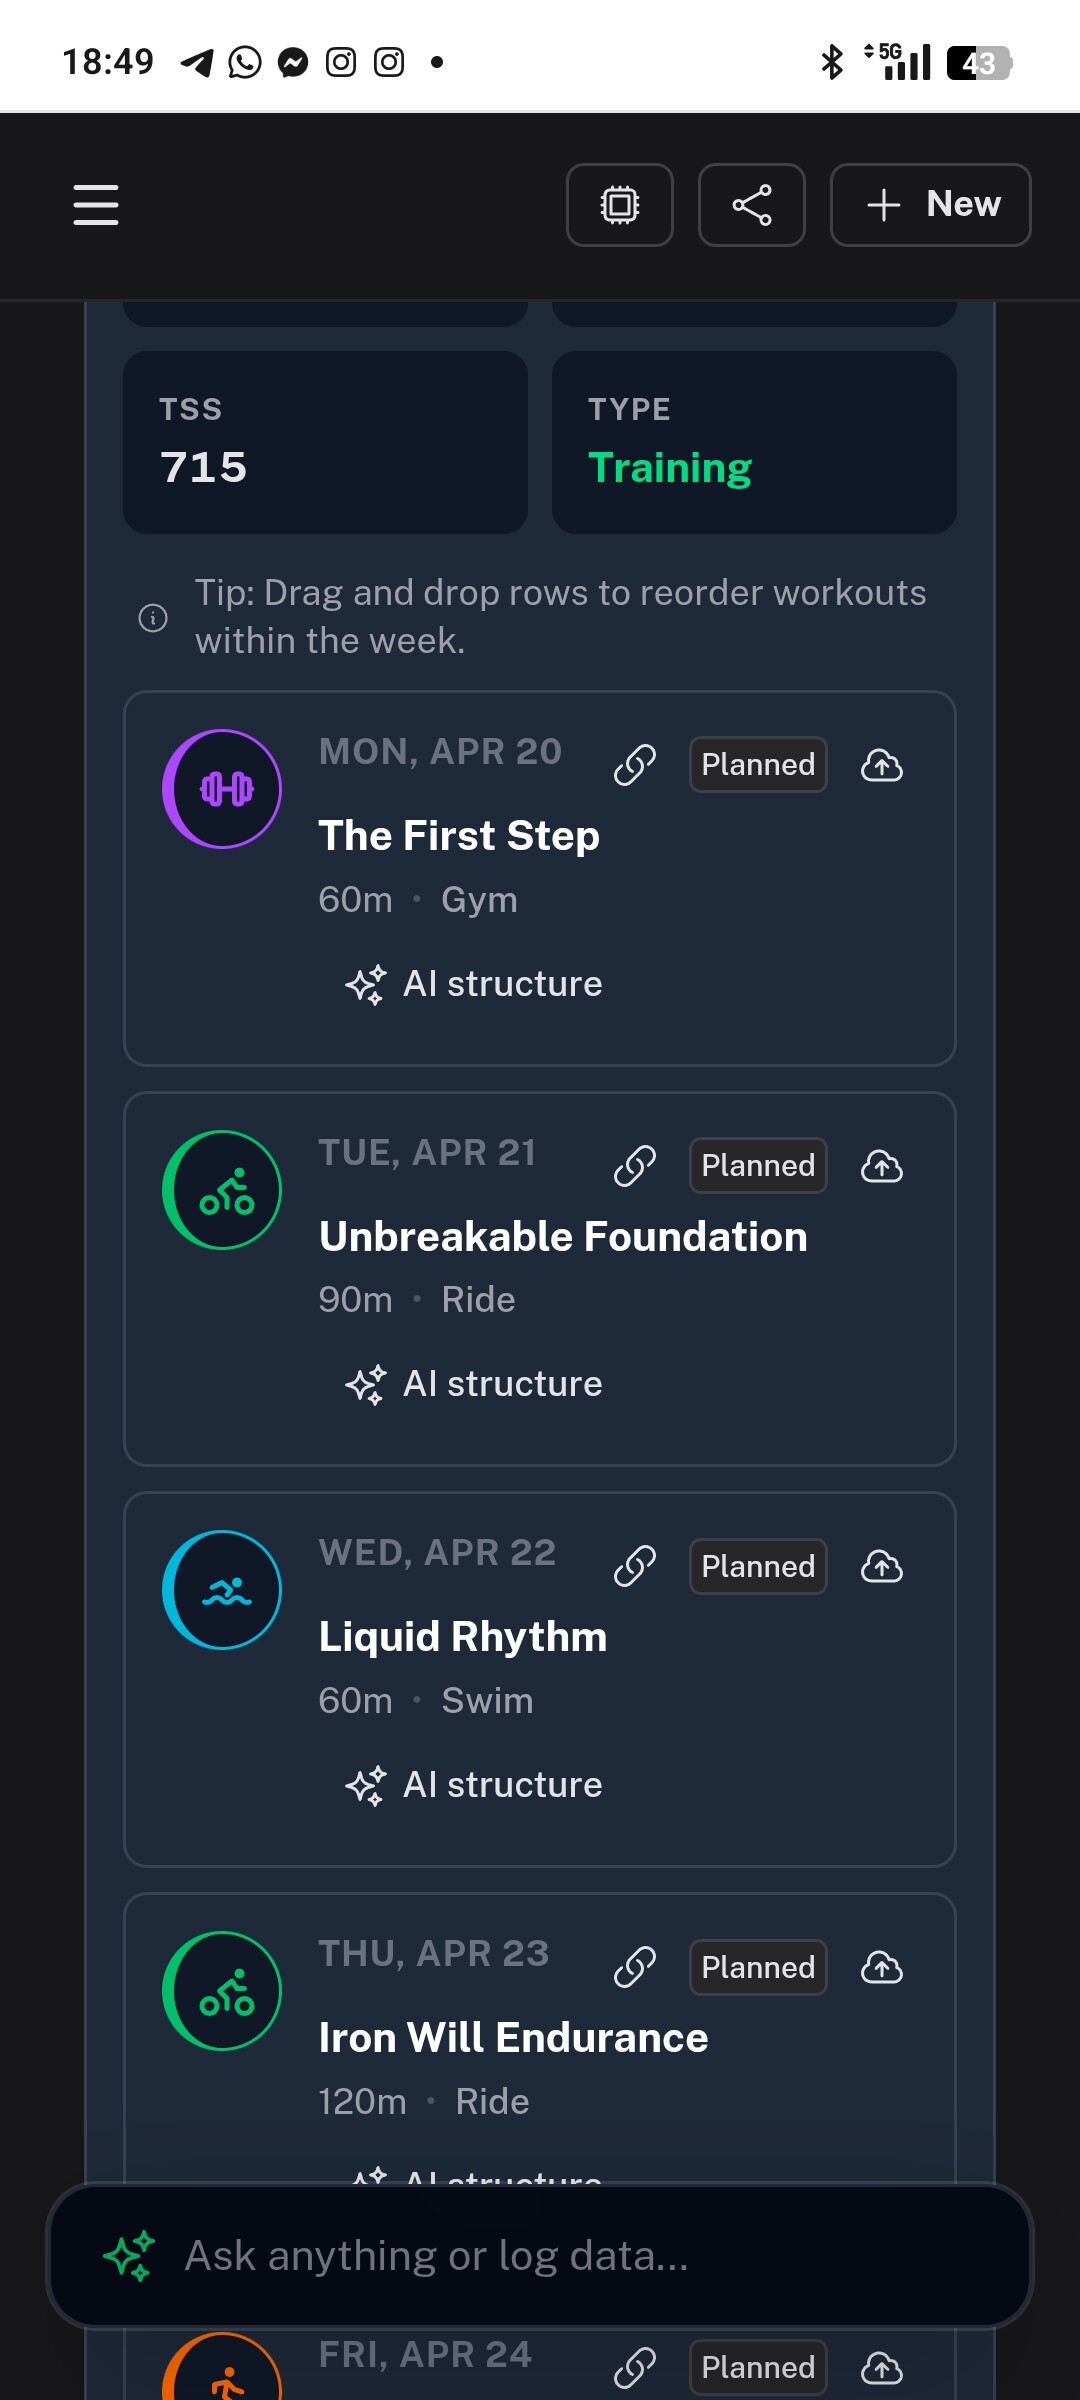The image size is (1080, 2400).
Task: Click the Ask anything or log data field
Action: tap(540, 2256)
